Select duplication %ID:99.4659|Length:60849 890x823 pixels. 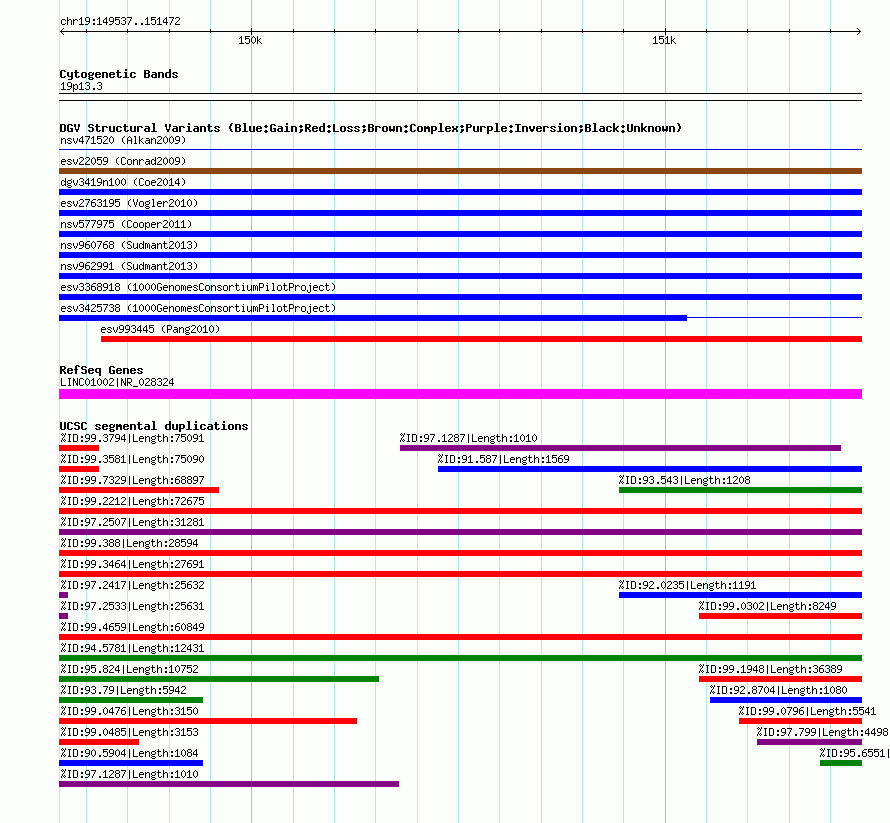point(132,627)
